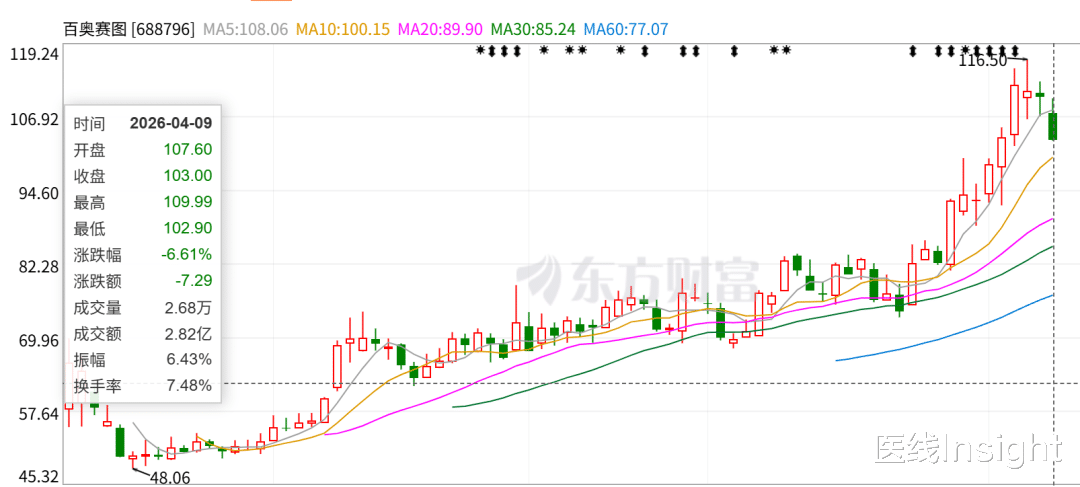Click the 涨跌额 value -7.29
The width and height of the screenshot is (1080, 487).
coord(193,281)
